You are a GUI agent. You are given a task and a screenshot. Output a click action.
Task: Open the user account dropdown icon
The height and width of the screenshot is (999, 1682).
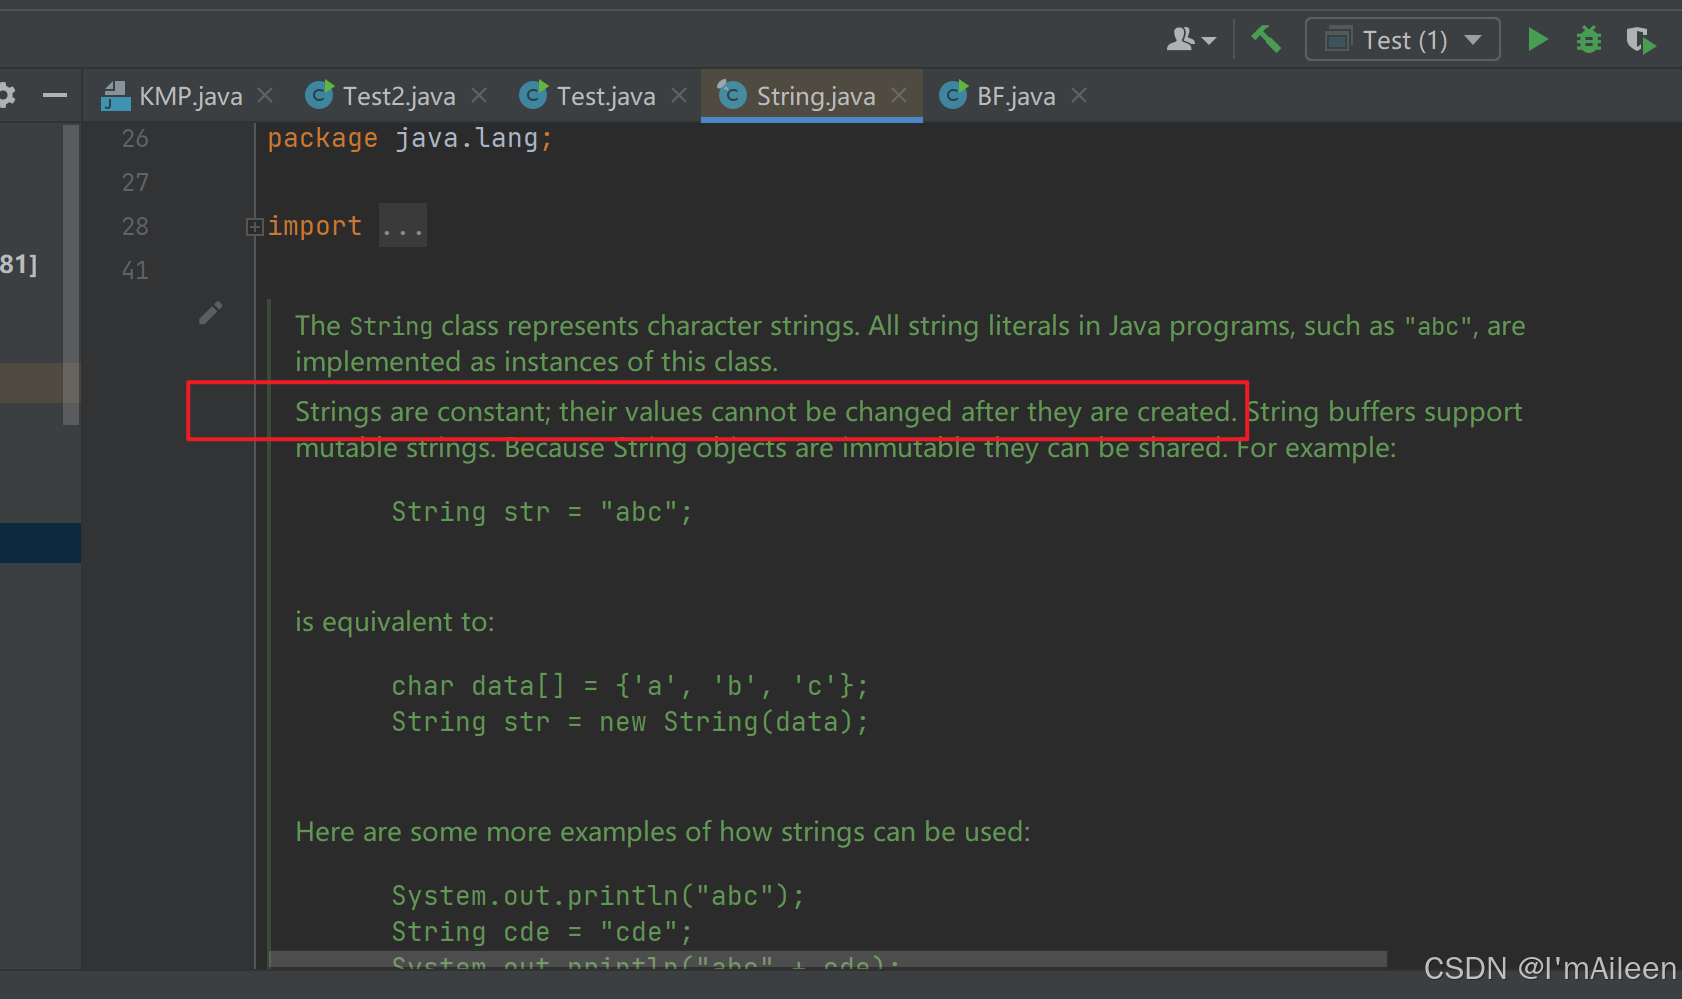1191,40
